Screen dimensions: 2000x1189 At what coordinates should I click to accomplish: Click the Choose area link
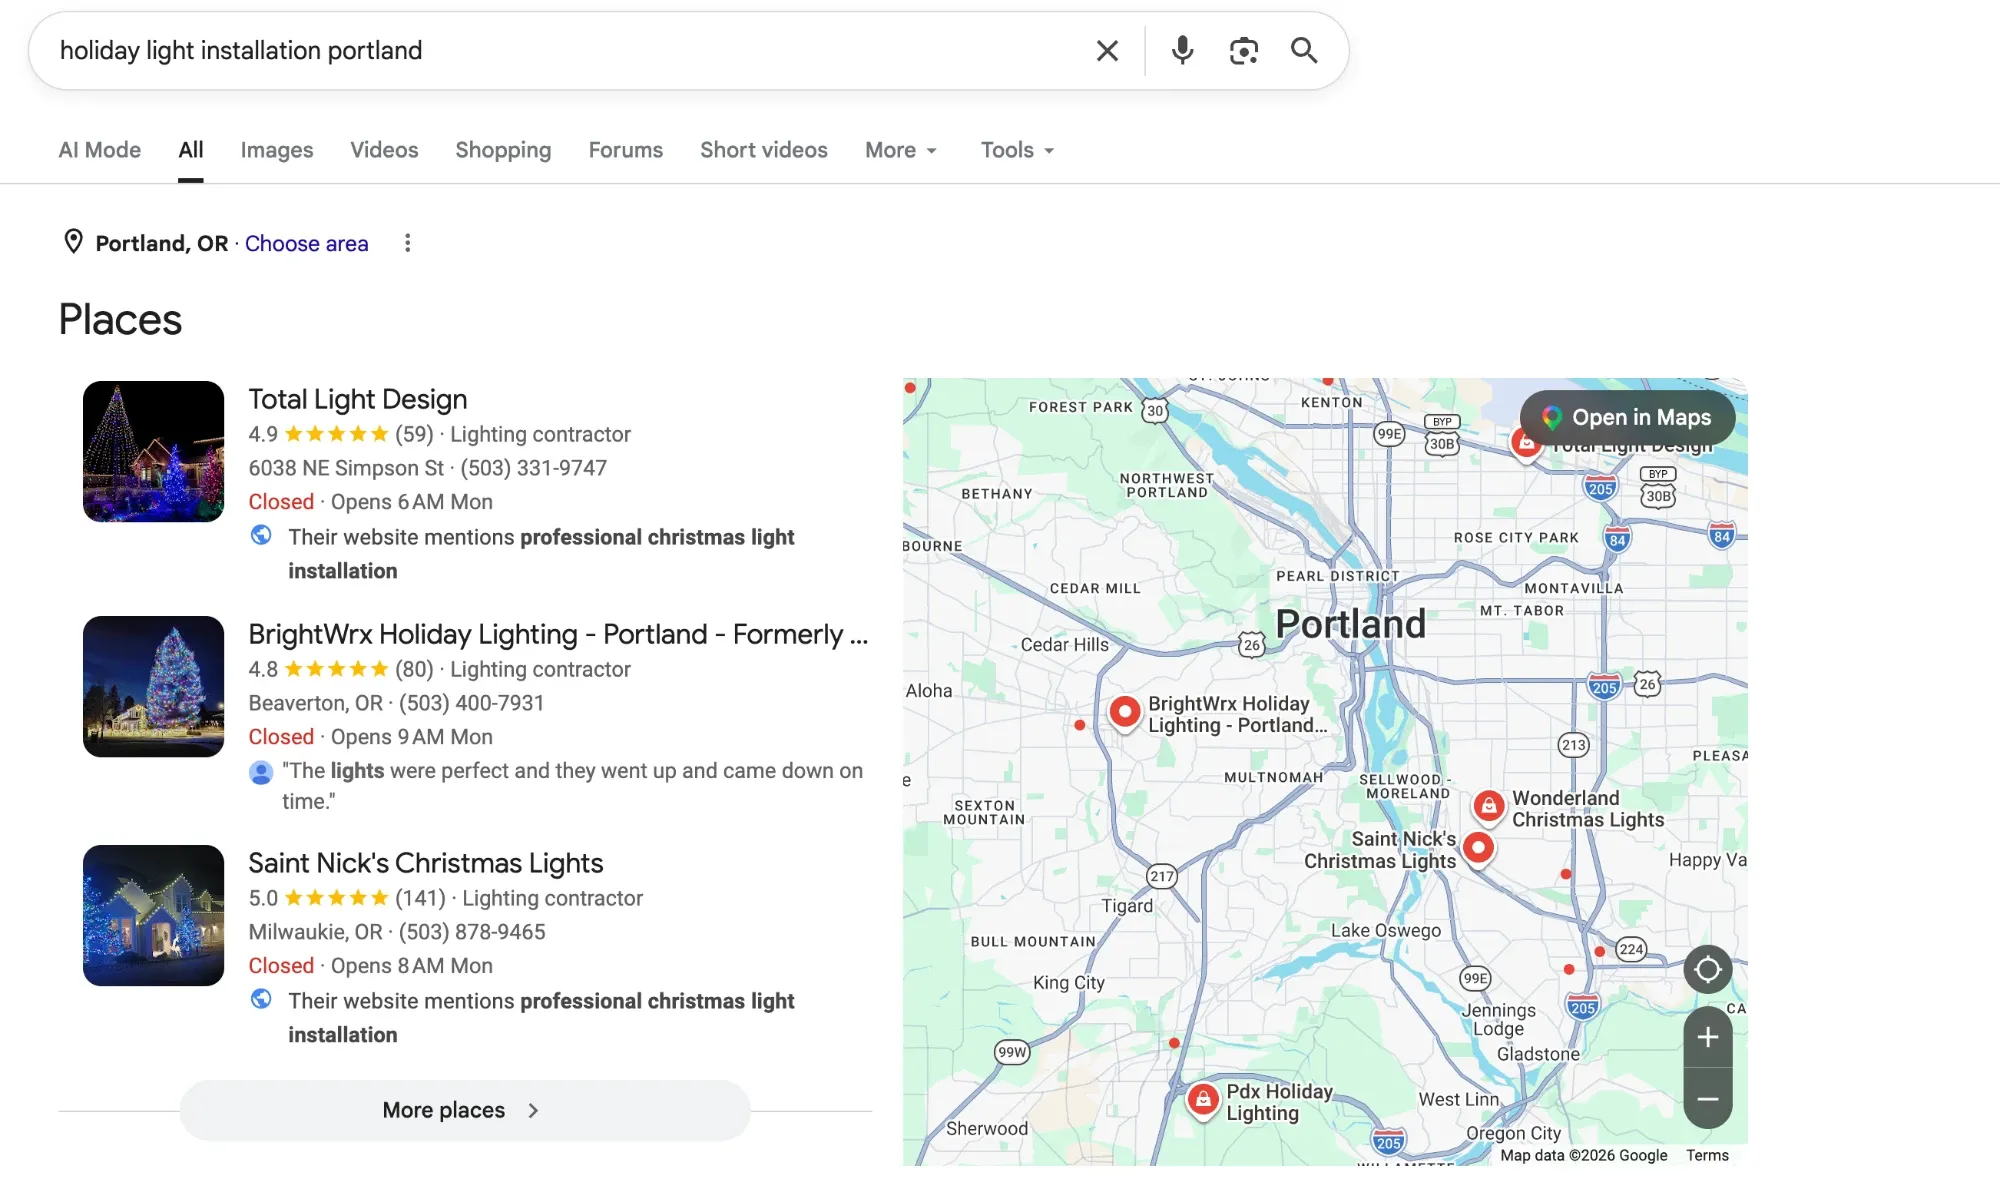[306, 243]
